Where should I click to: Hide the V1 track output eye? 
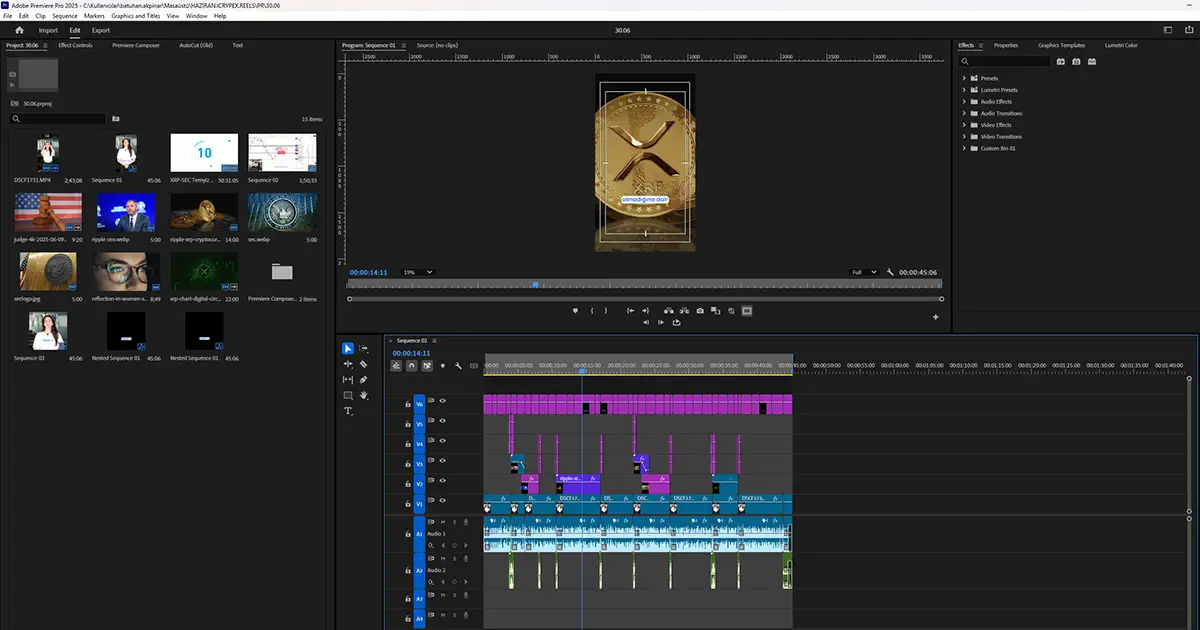click(442, 500)
